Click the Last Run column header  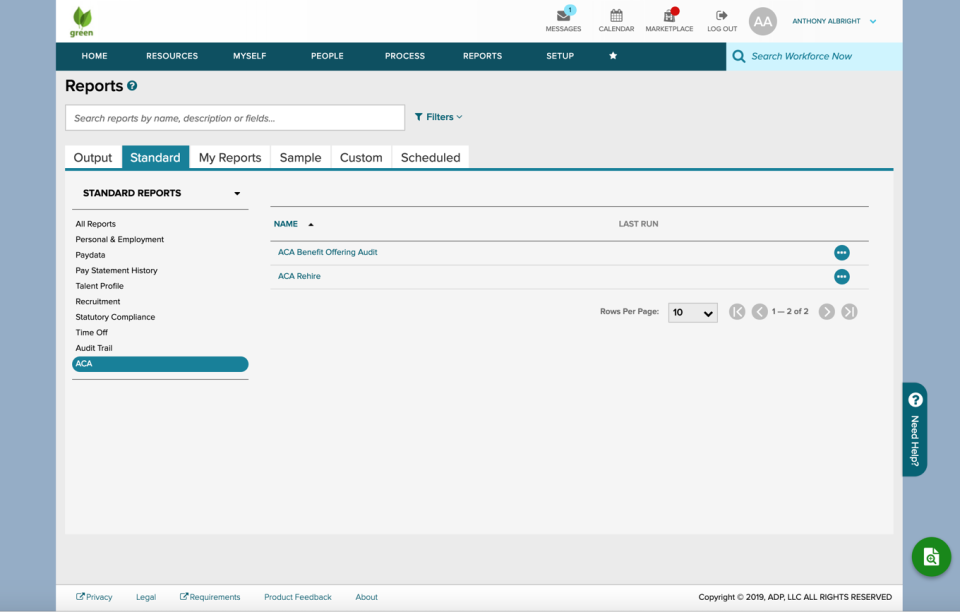638,224
